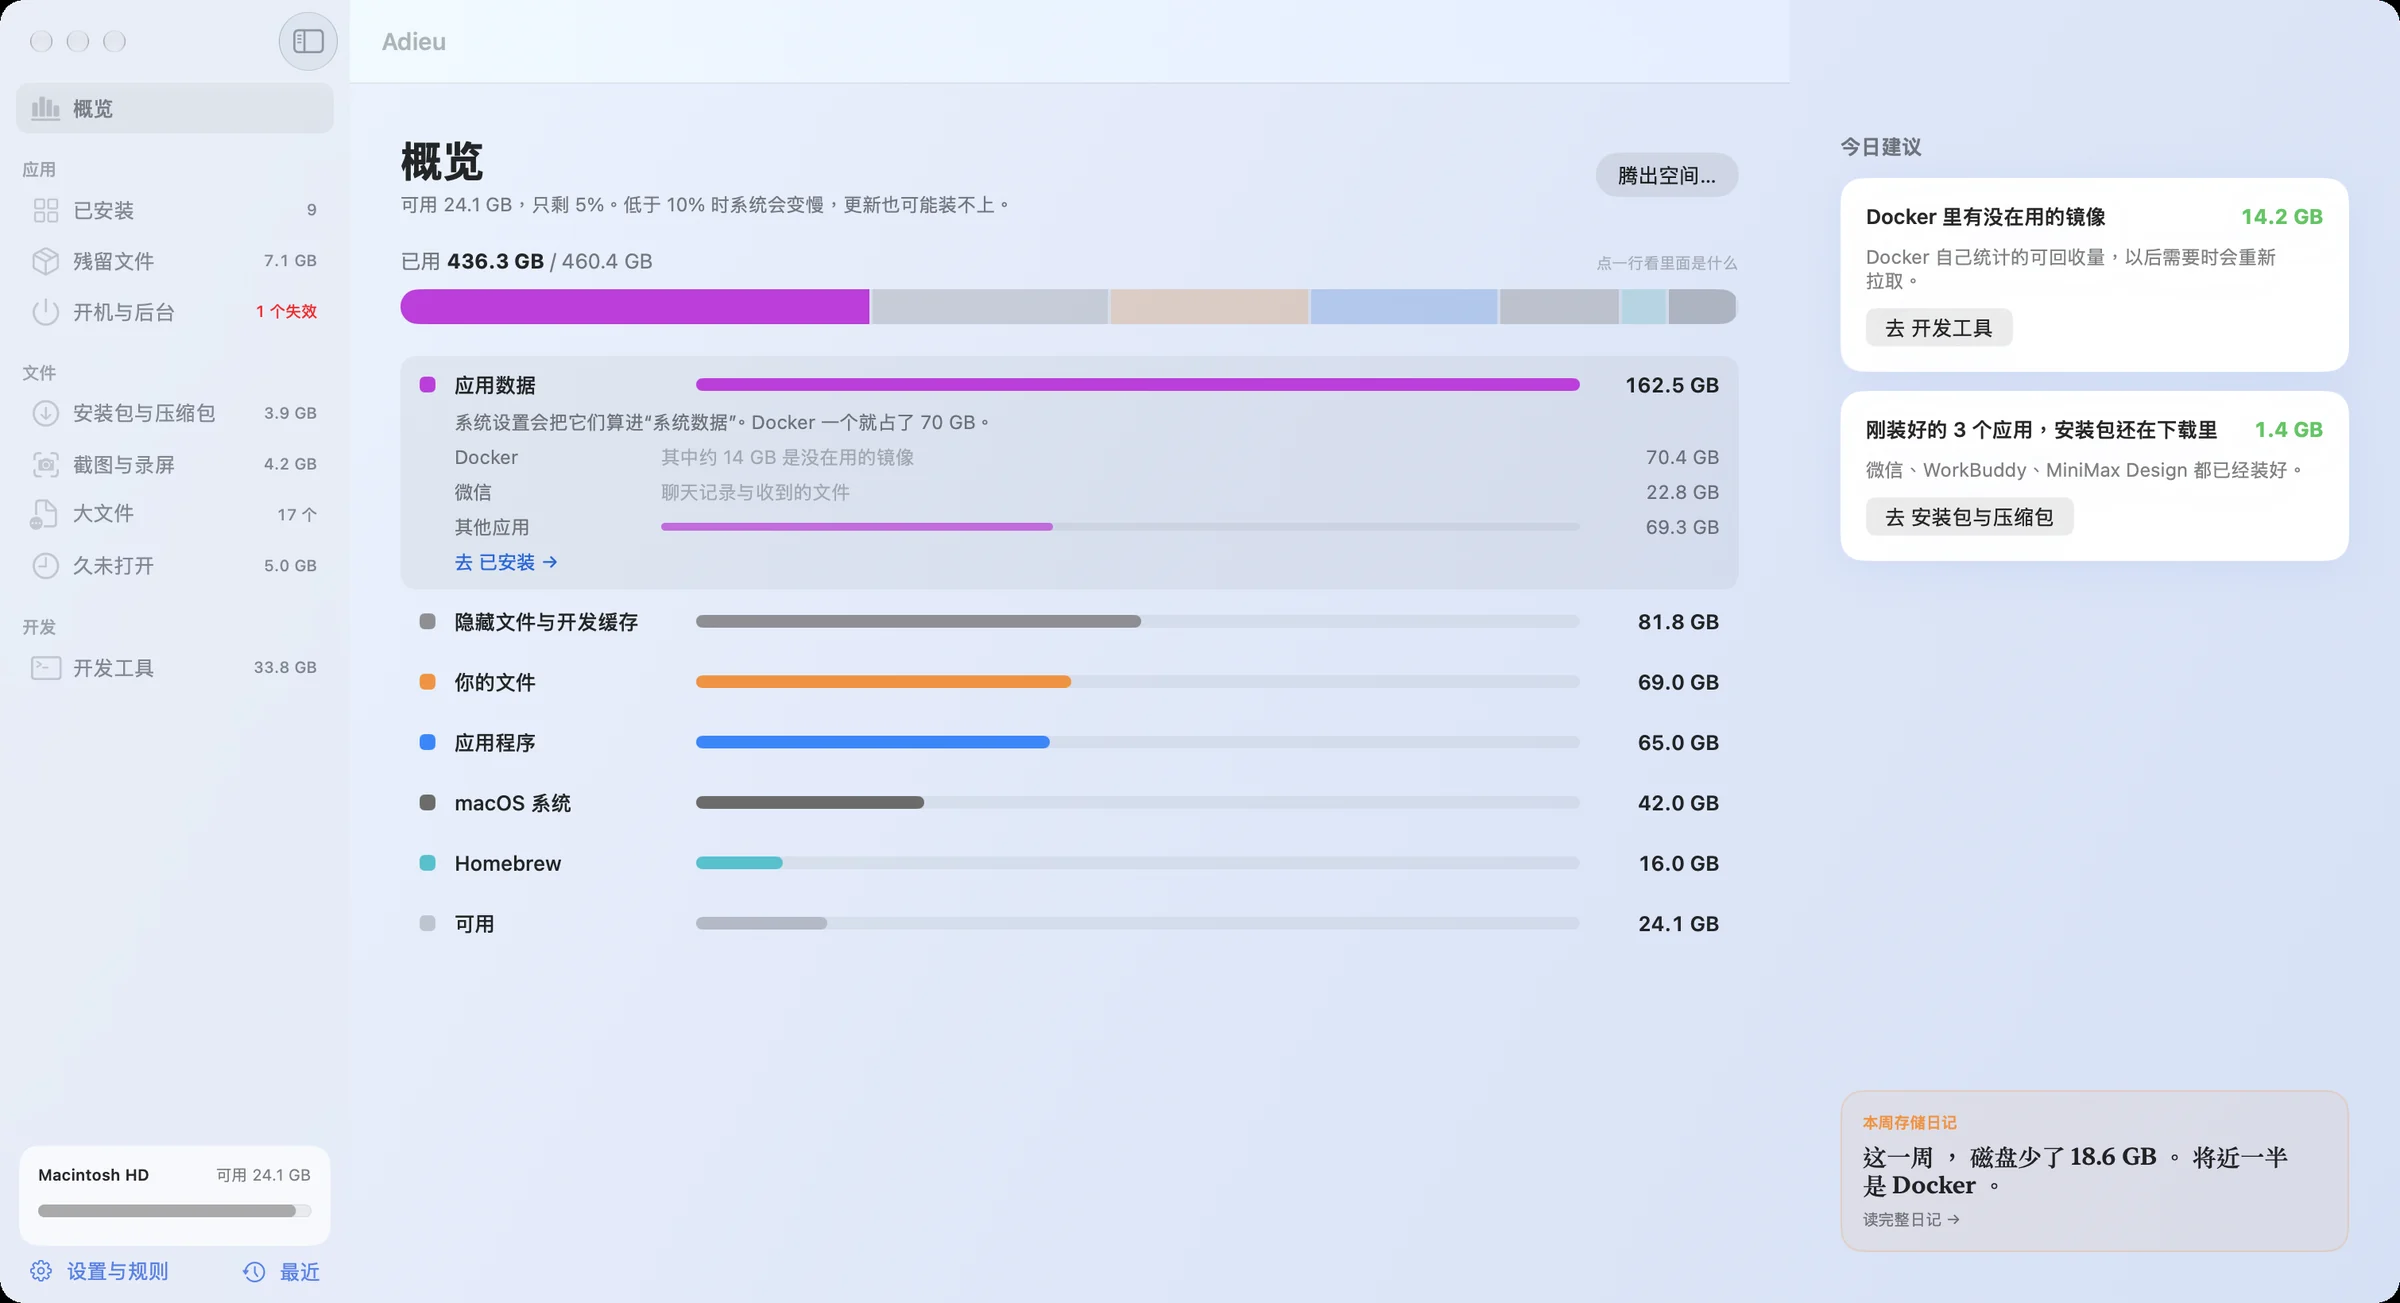Click the 最近 history clock icon

click(254, 1271)
